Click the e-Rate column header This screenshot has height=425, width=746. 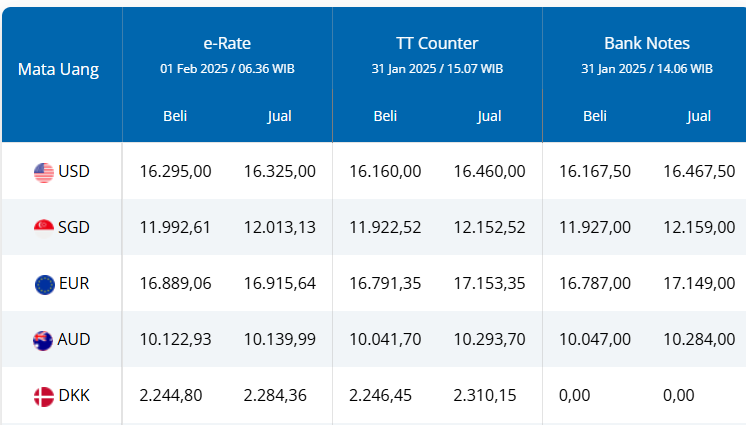click(227, 43)
